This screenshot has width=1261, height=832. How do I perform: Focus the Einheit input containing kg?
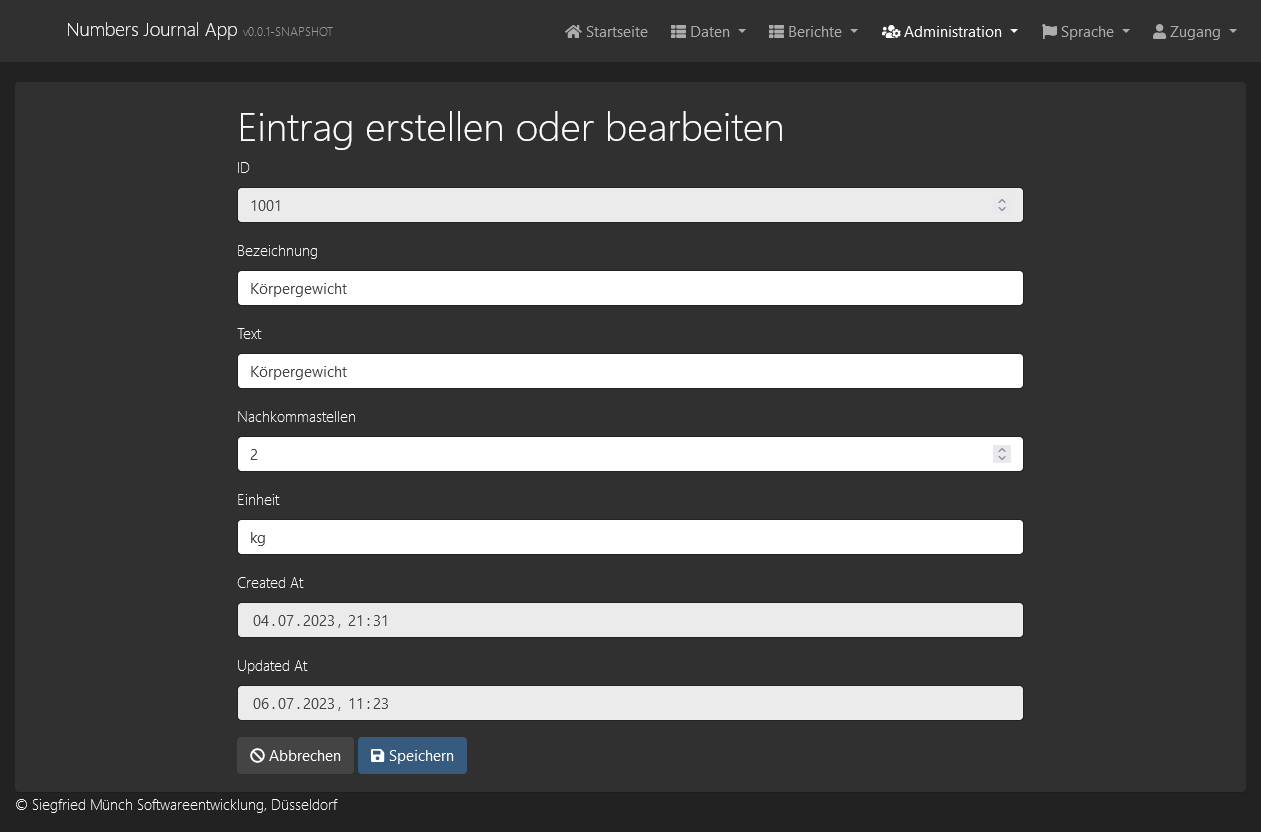click(x=630, y=537)
